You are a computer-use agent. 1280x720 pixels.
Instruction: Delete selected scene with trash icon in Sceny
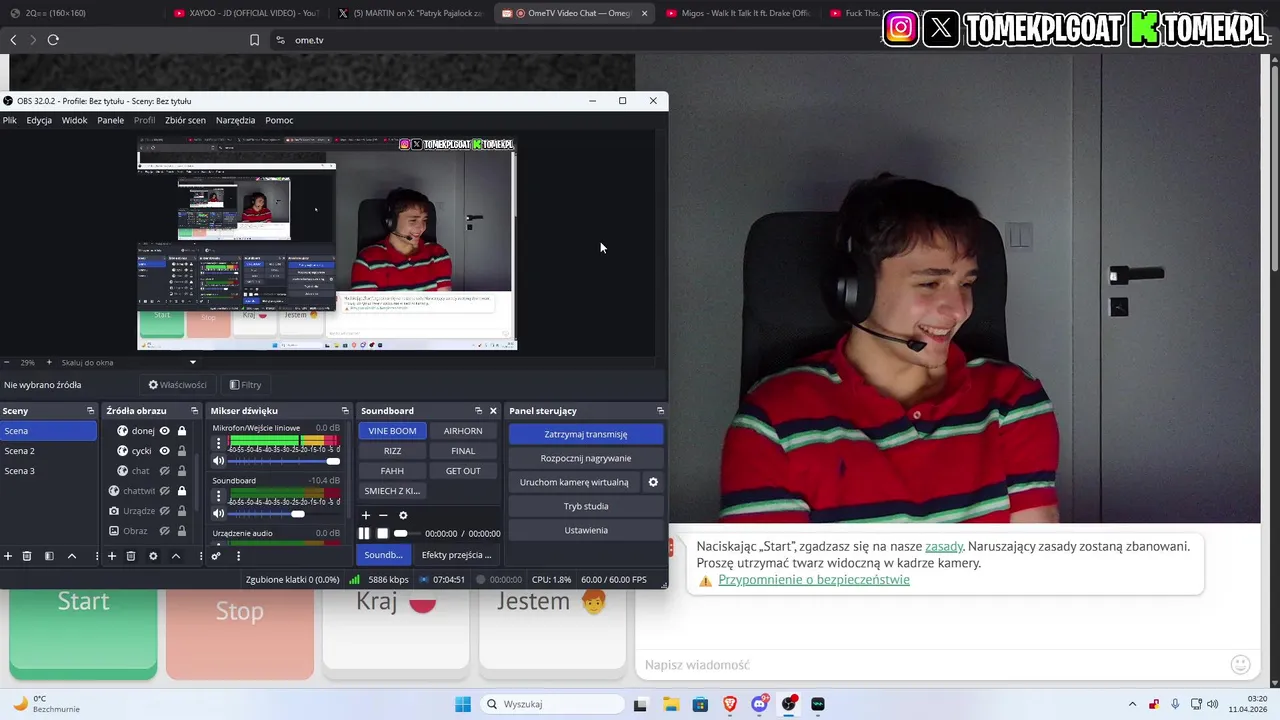coord(27,556)
